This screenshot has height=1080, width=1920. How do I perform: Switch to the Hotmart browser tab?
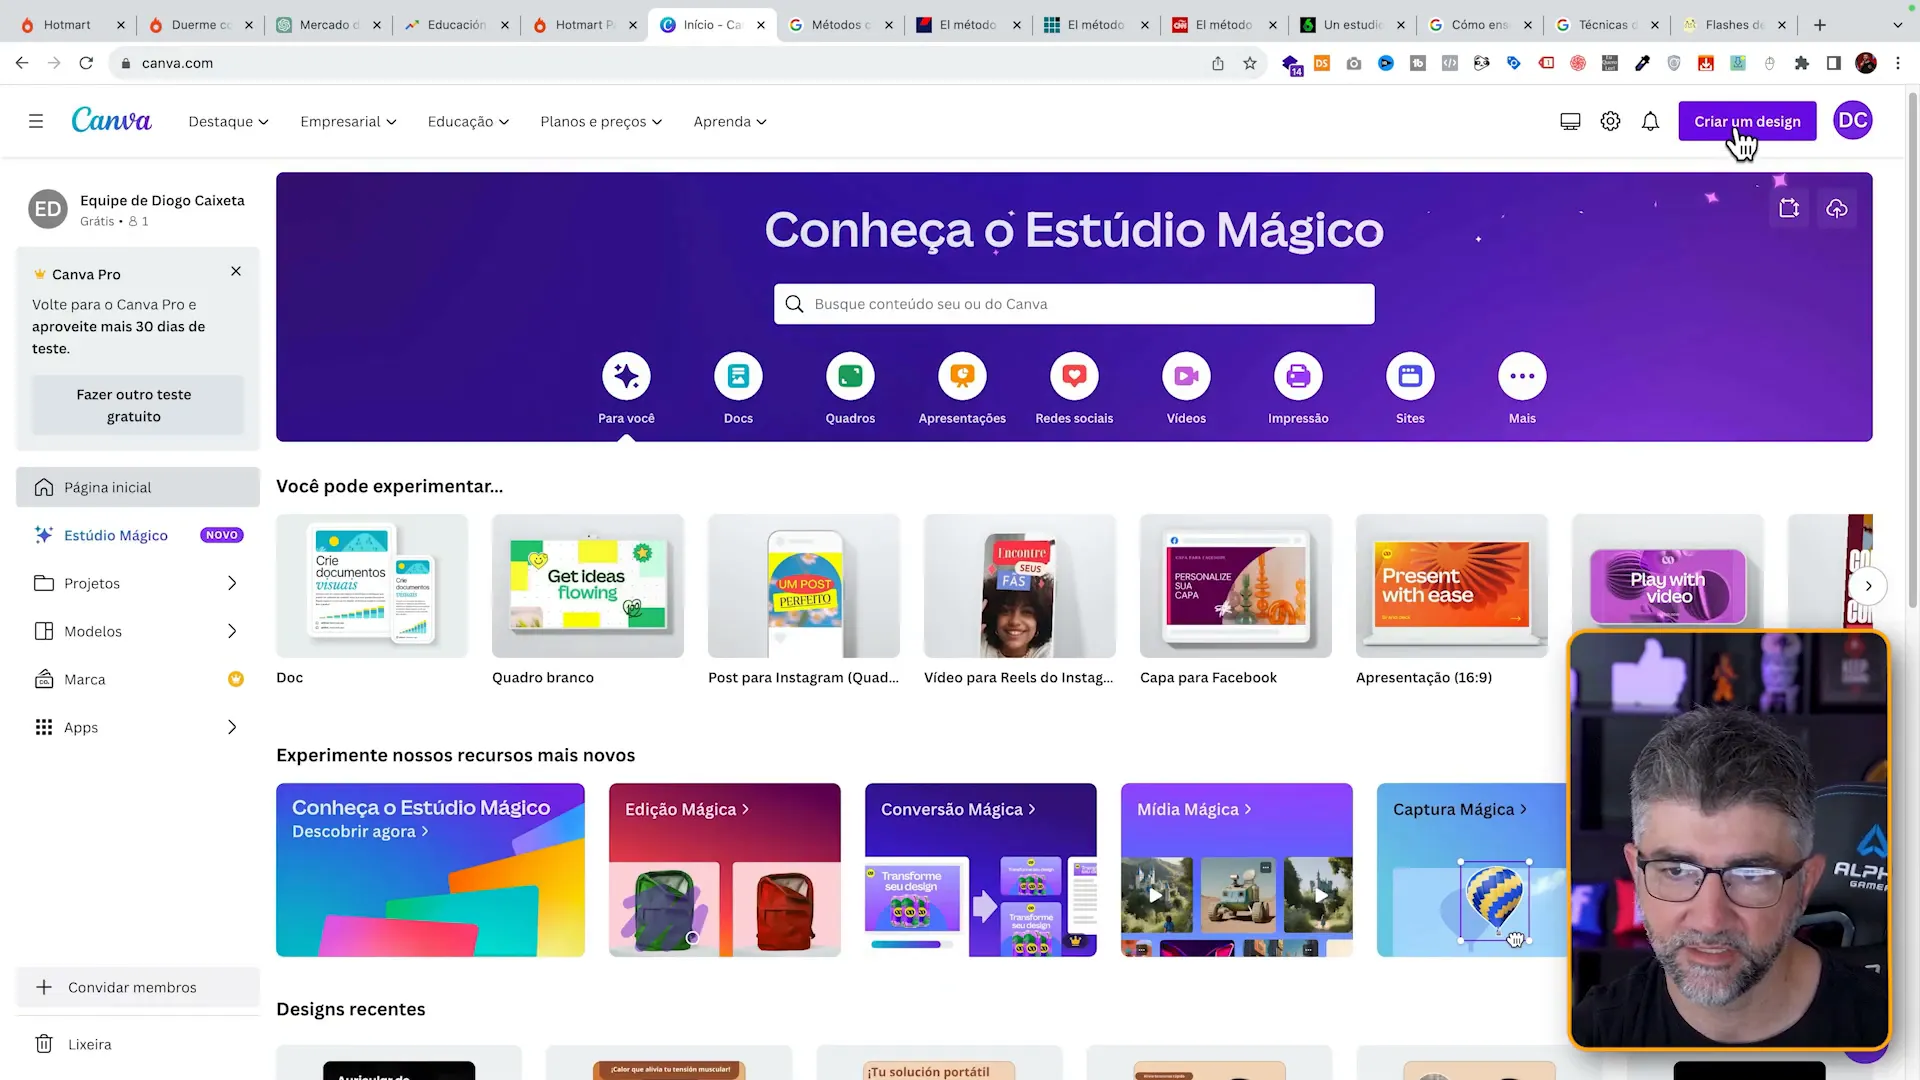click(67, 25)
